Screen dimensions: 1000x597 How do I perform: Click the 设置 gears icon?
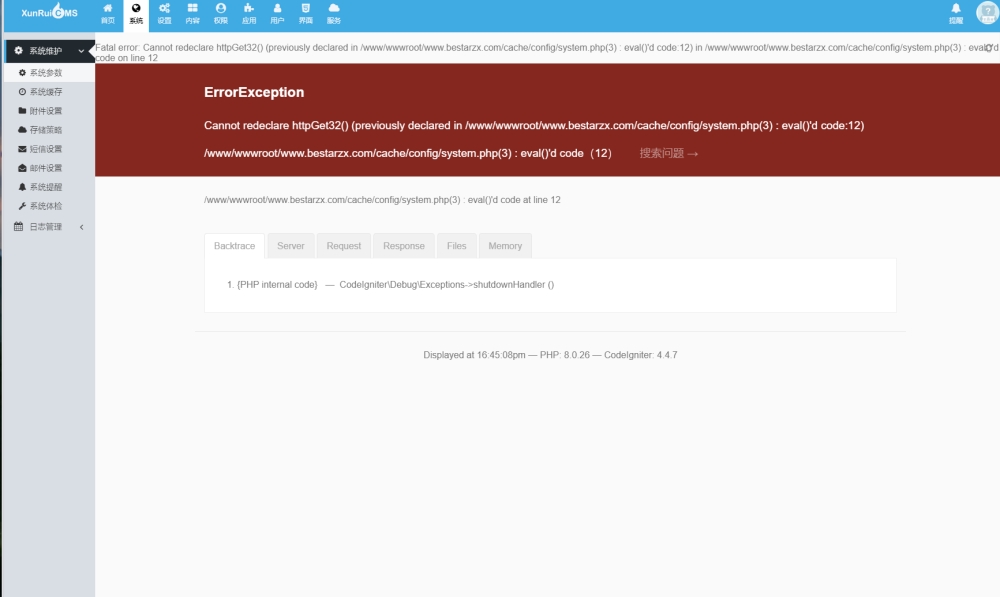pyautogui.click(x=164, y=12)
